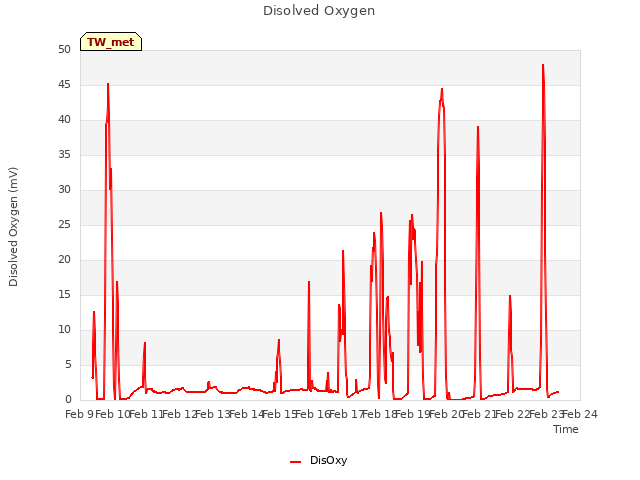640x480 pixels.
Task: Click the y-axis tick label 35
Action: click(64, 155)
